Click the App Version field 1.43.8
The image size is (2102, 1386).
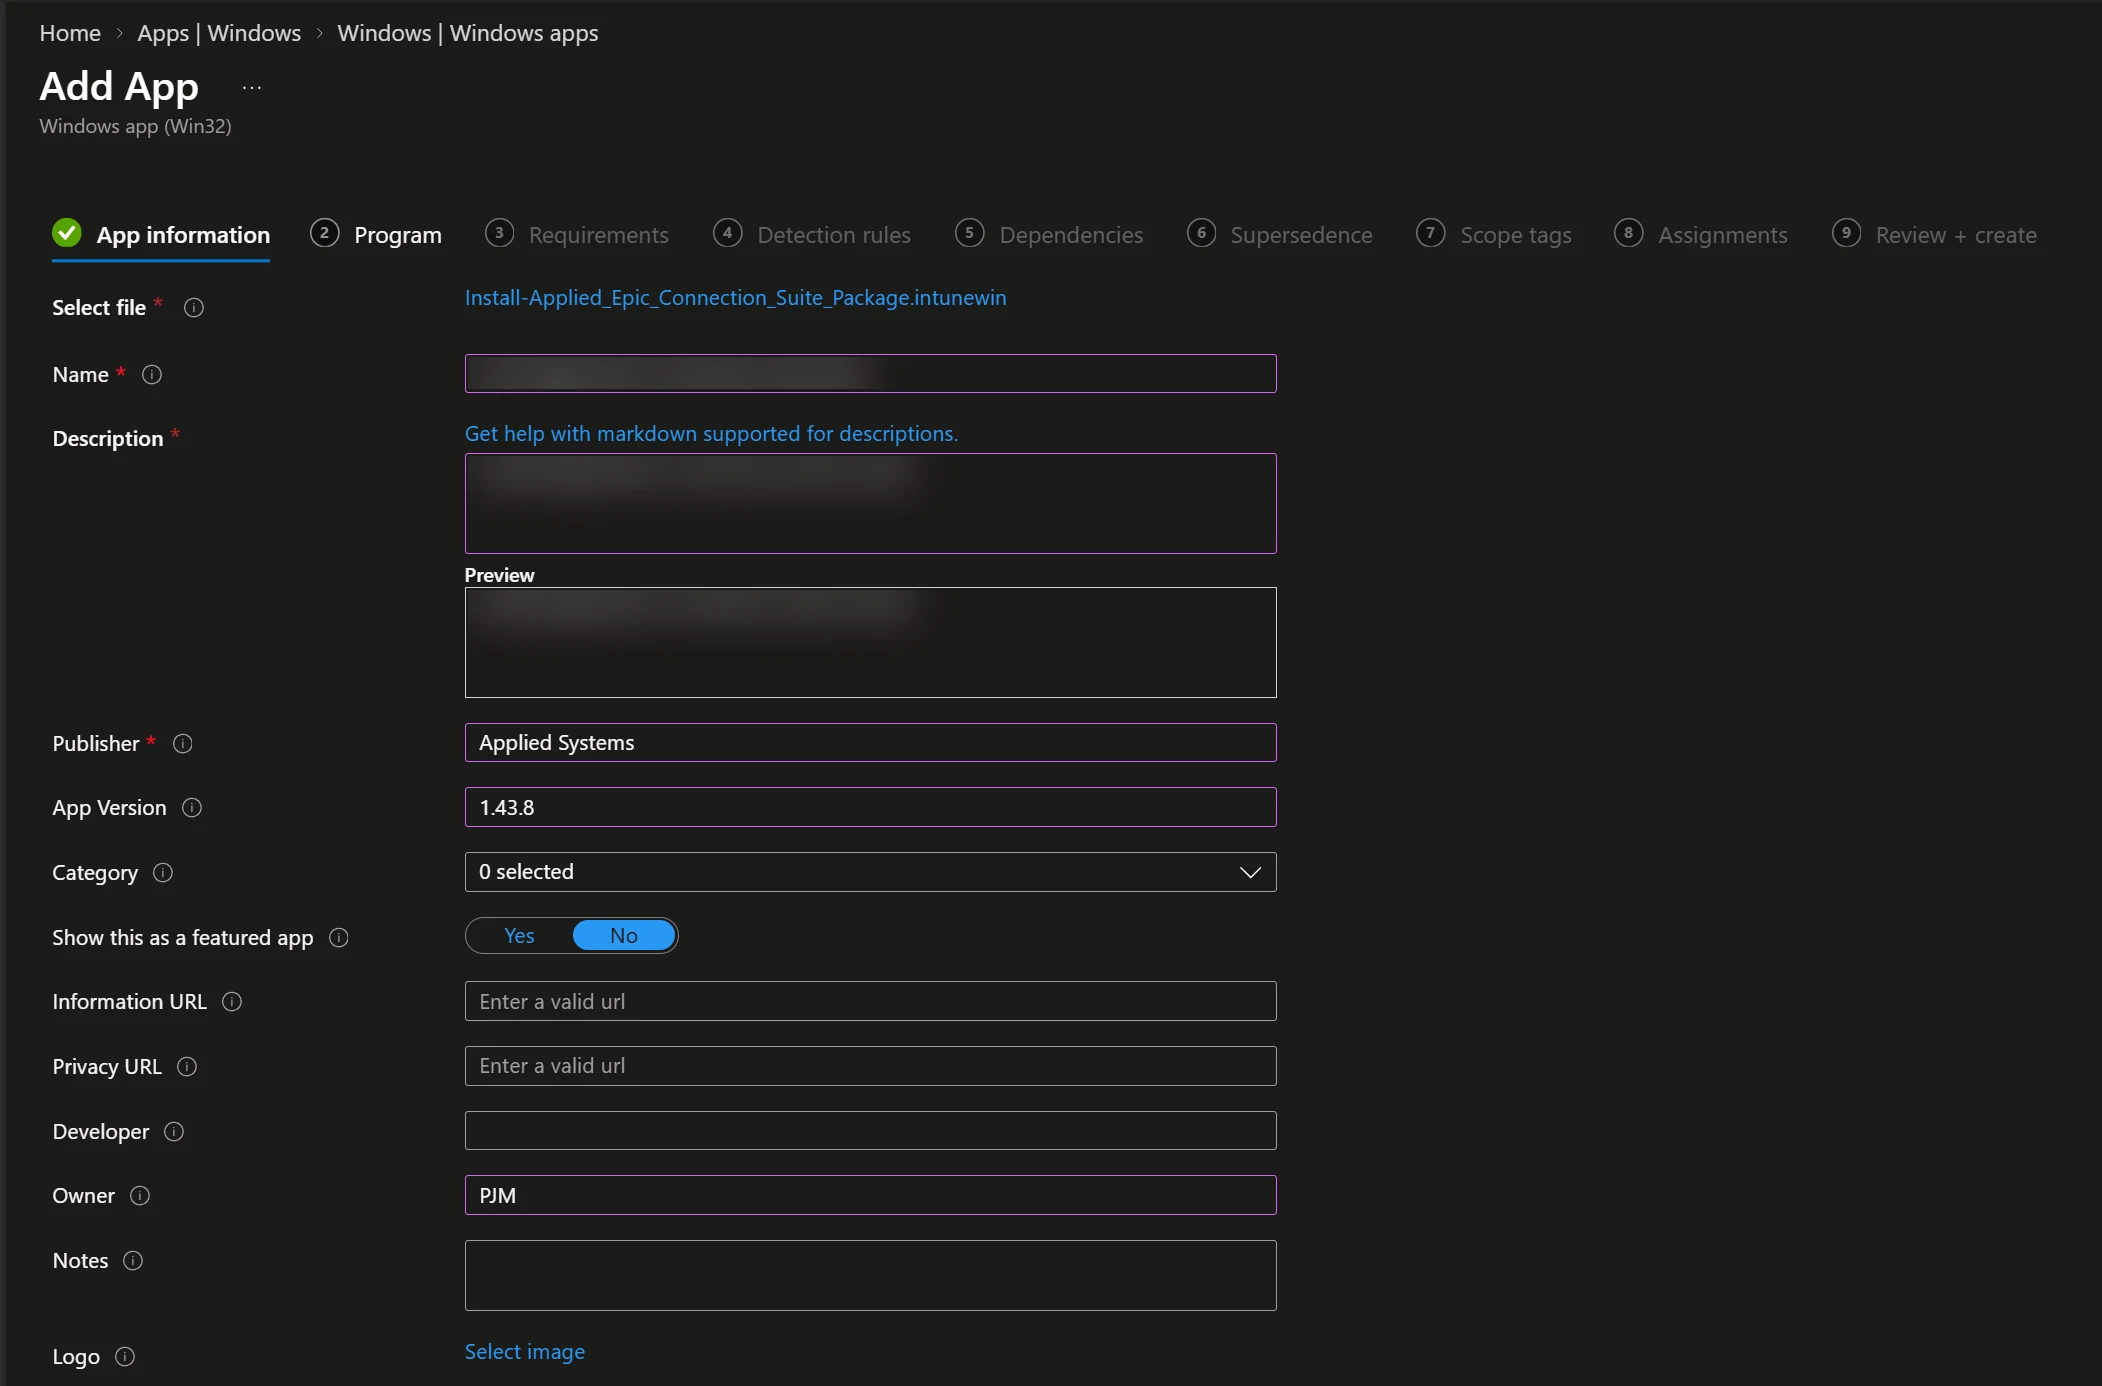coord(870,807)
